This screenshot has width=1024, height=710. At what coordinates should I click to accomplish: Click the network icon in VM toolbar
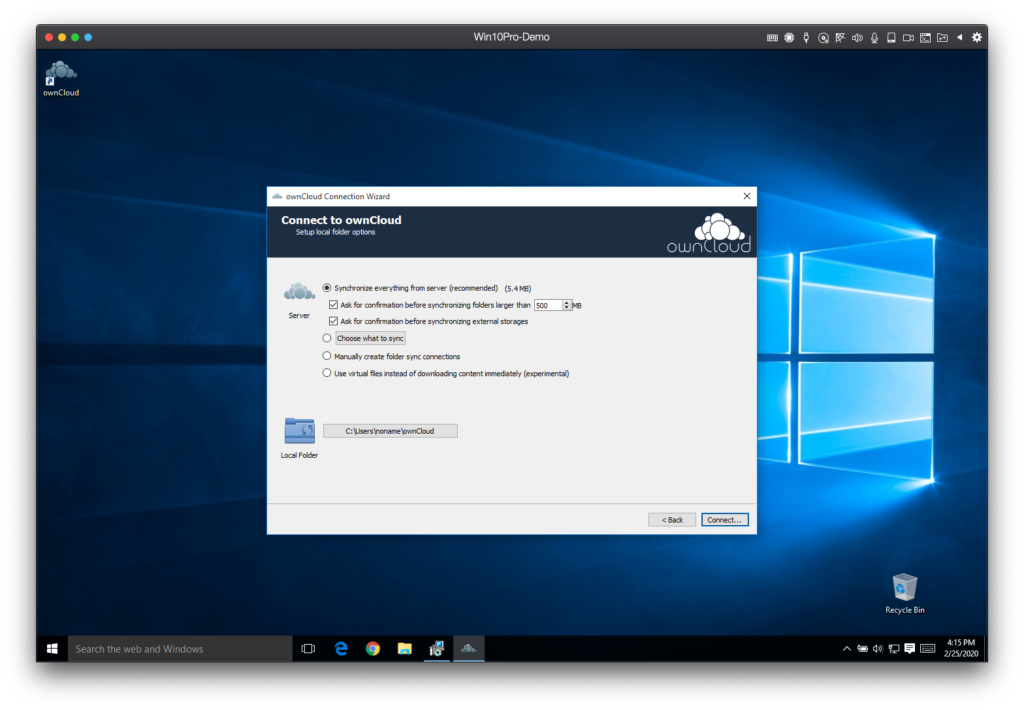840,38
